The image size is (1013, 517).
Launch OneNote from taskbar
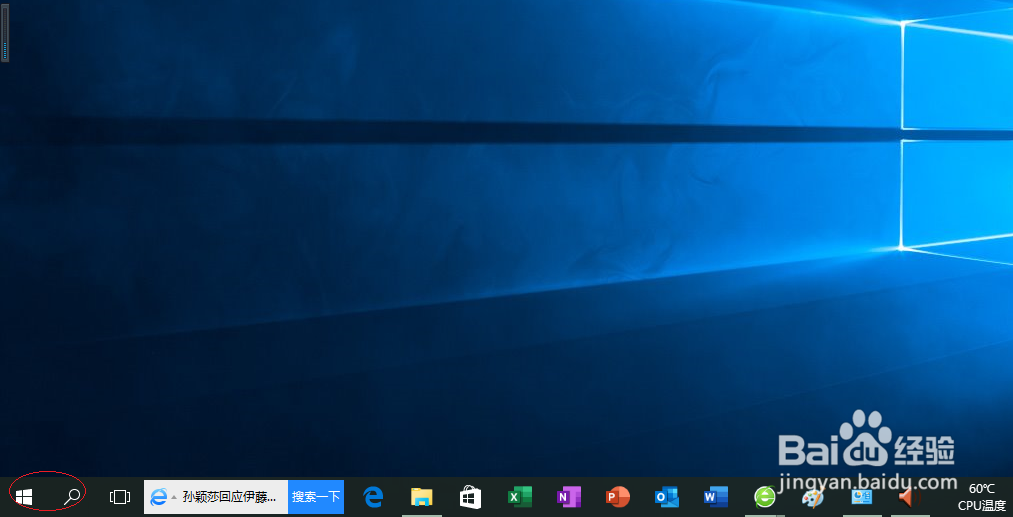pyautogui.click(x=569, y=497)
